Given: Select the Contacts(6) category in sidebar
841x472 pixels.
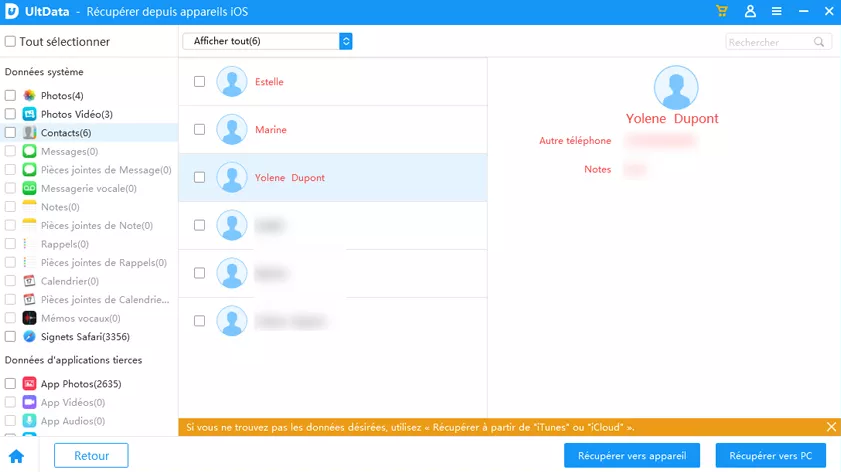Looking at the screenshot, I should click(x=66, y=133).
